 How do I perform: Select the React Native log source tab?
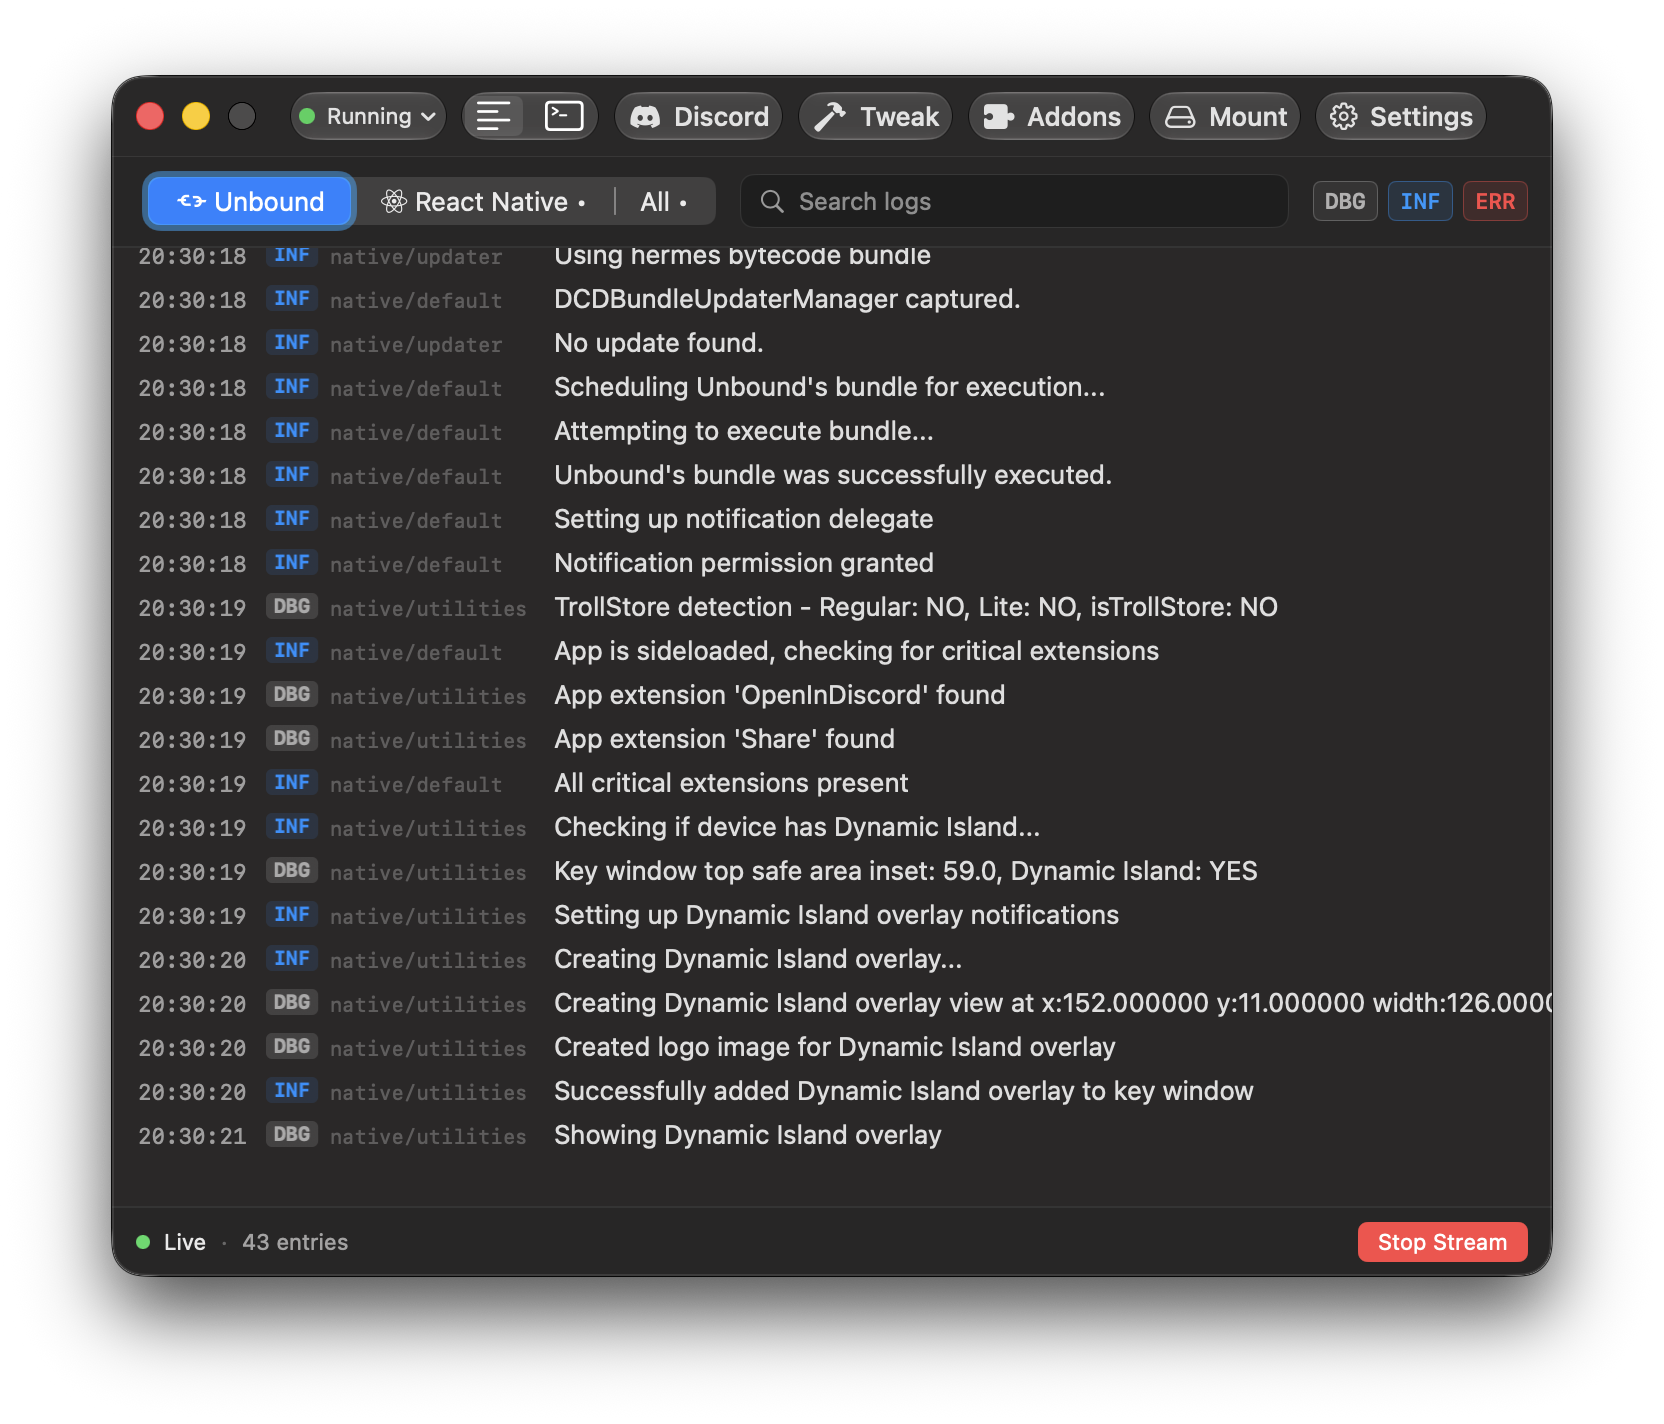[x=484, y=202]
